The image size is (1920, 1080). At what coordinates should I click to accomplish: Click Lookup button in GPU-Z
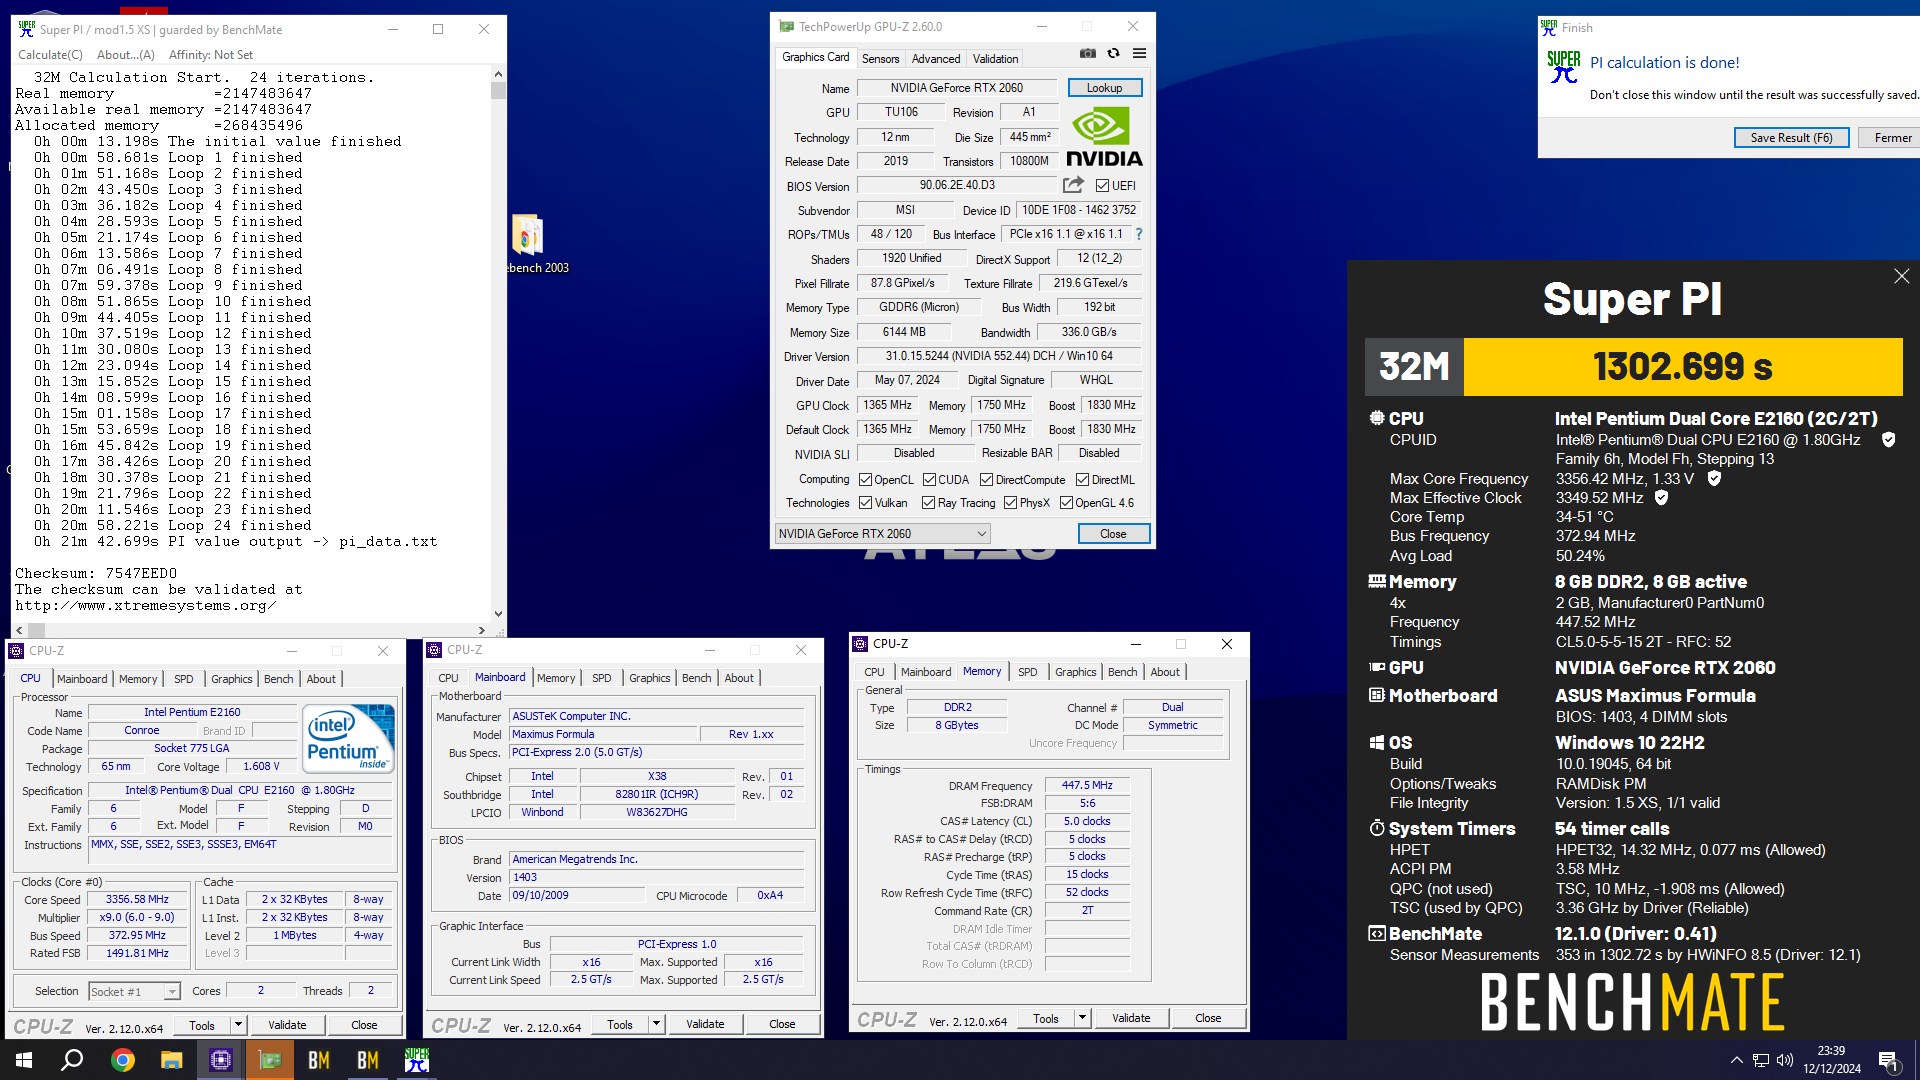[1104, 88]
